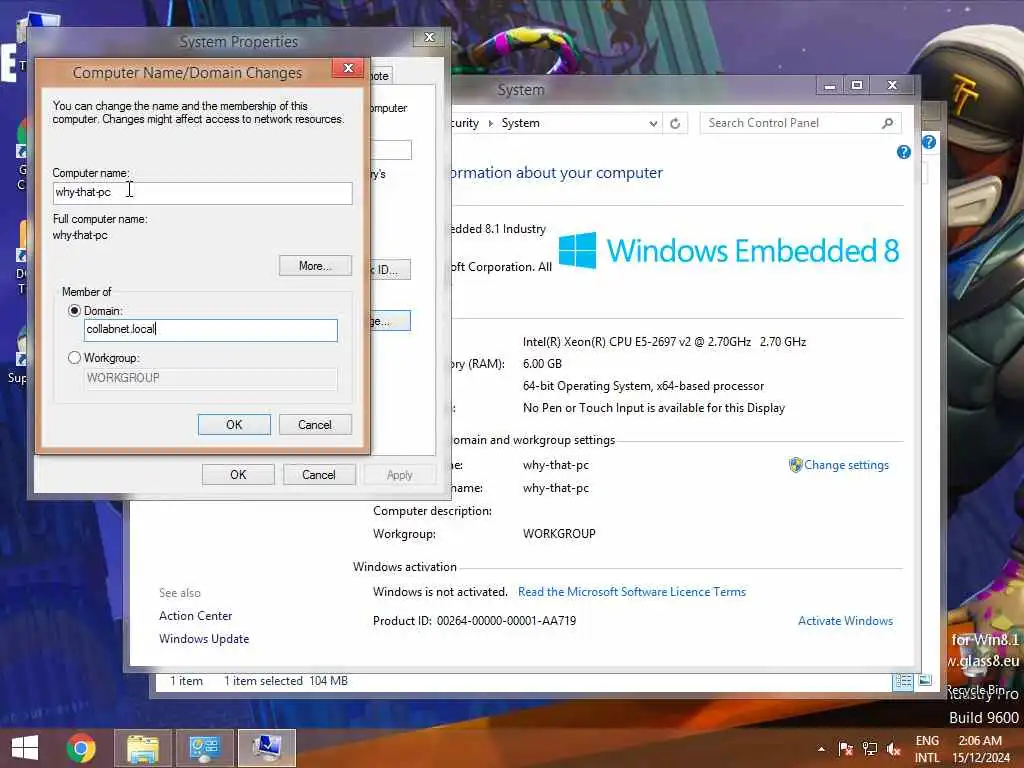
Task: Switch to System Properties taskbar item
Action: [266, 748]
